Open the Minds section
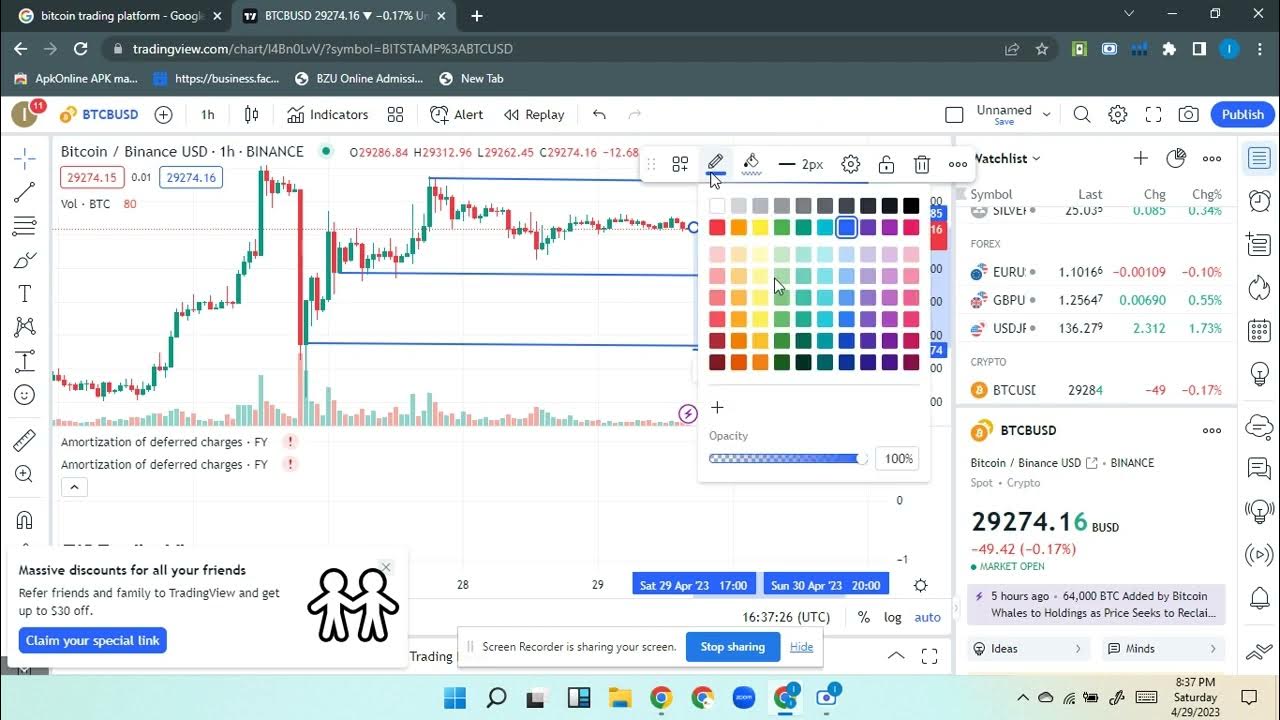Image resolution: width=1280 pixels, height=720 pixels. (1163, 649)
